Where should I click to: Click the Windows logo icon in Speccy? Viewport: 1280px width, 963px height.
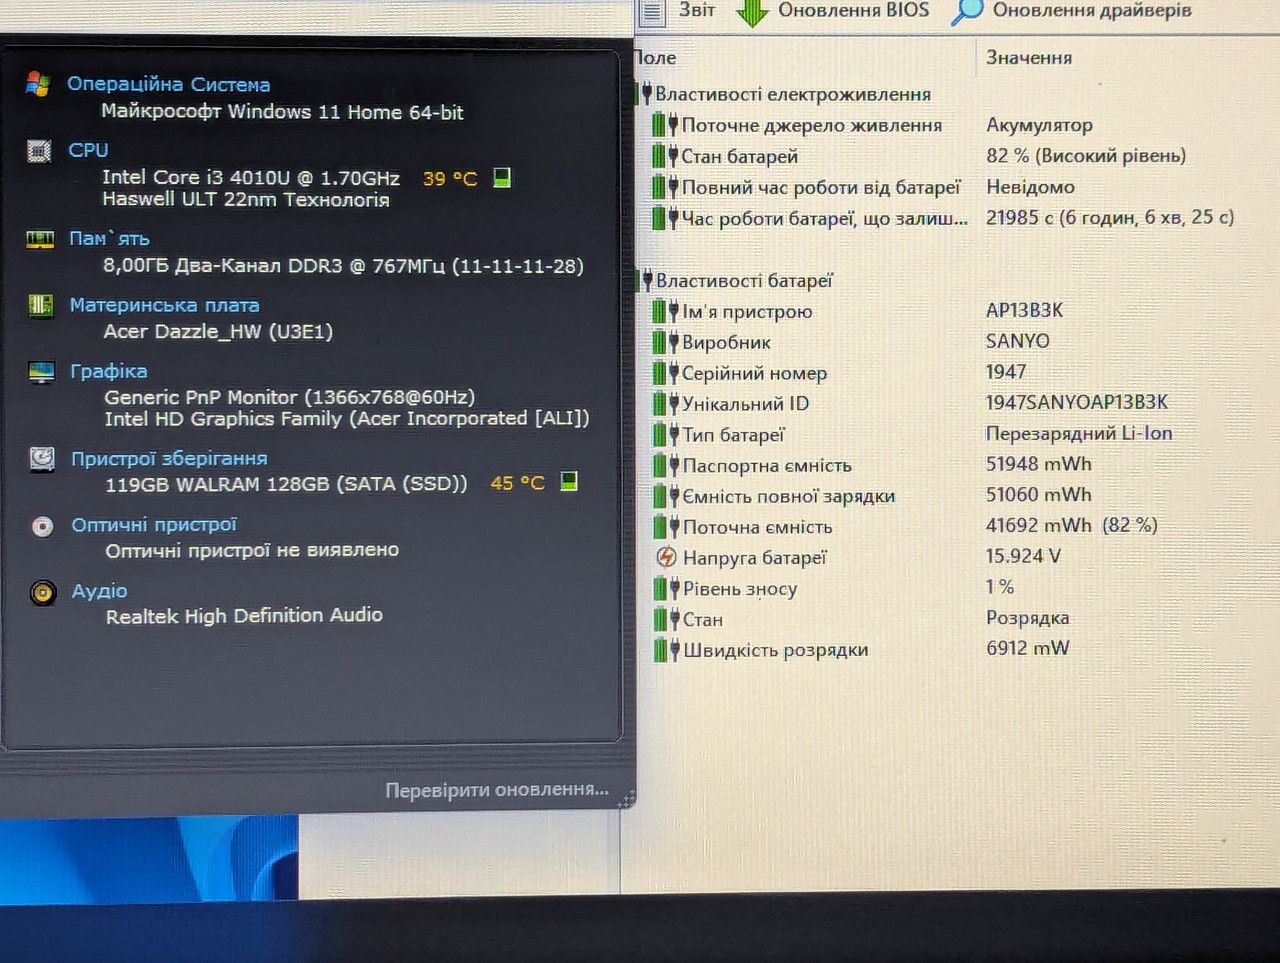click(x=38, y=84)
